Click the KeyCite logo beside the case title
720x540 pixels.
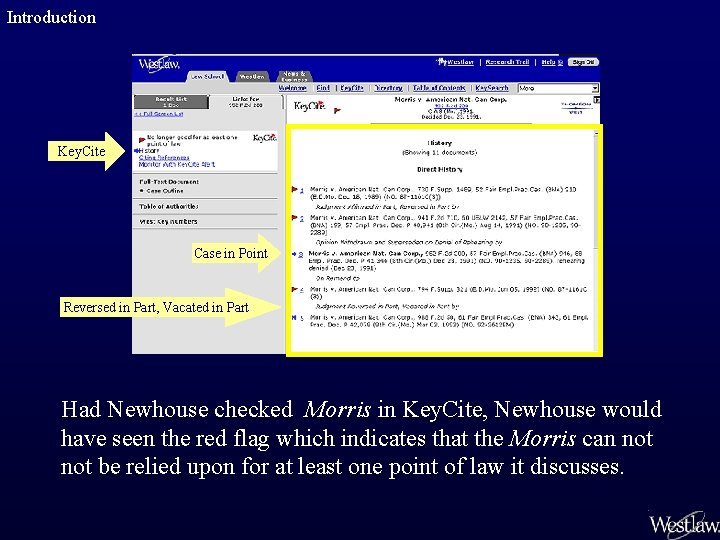click(x=309, y=106)
